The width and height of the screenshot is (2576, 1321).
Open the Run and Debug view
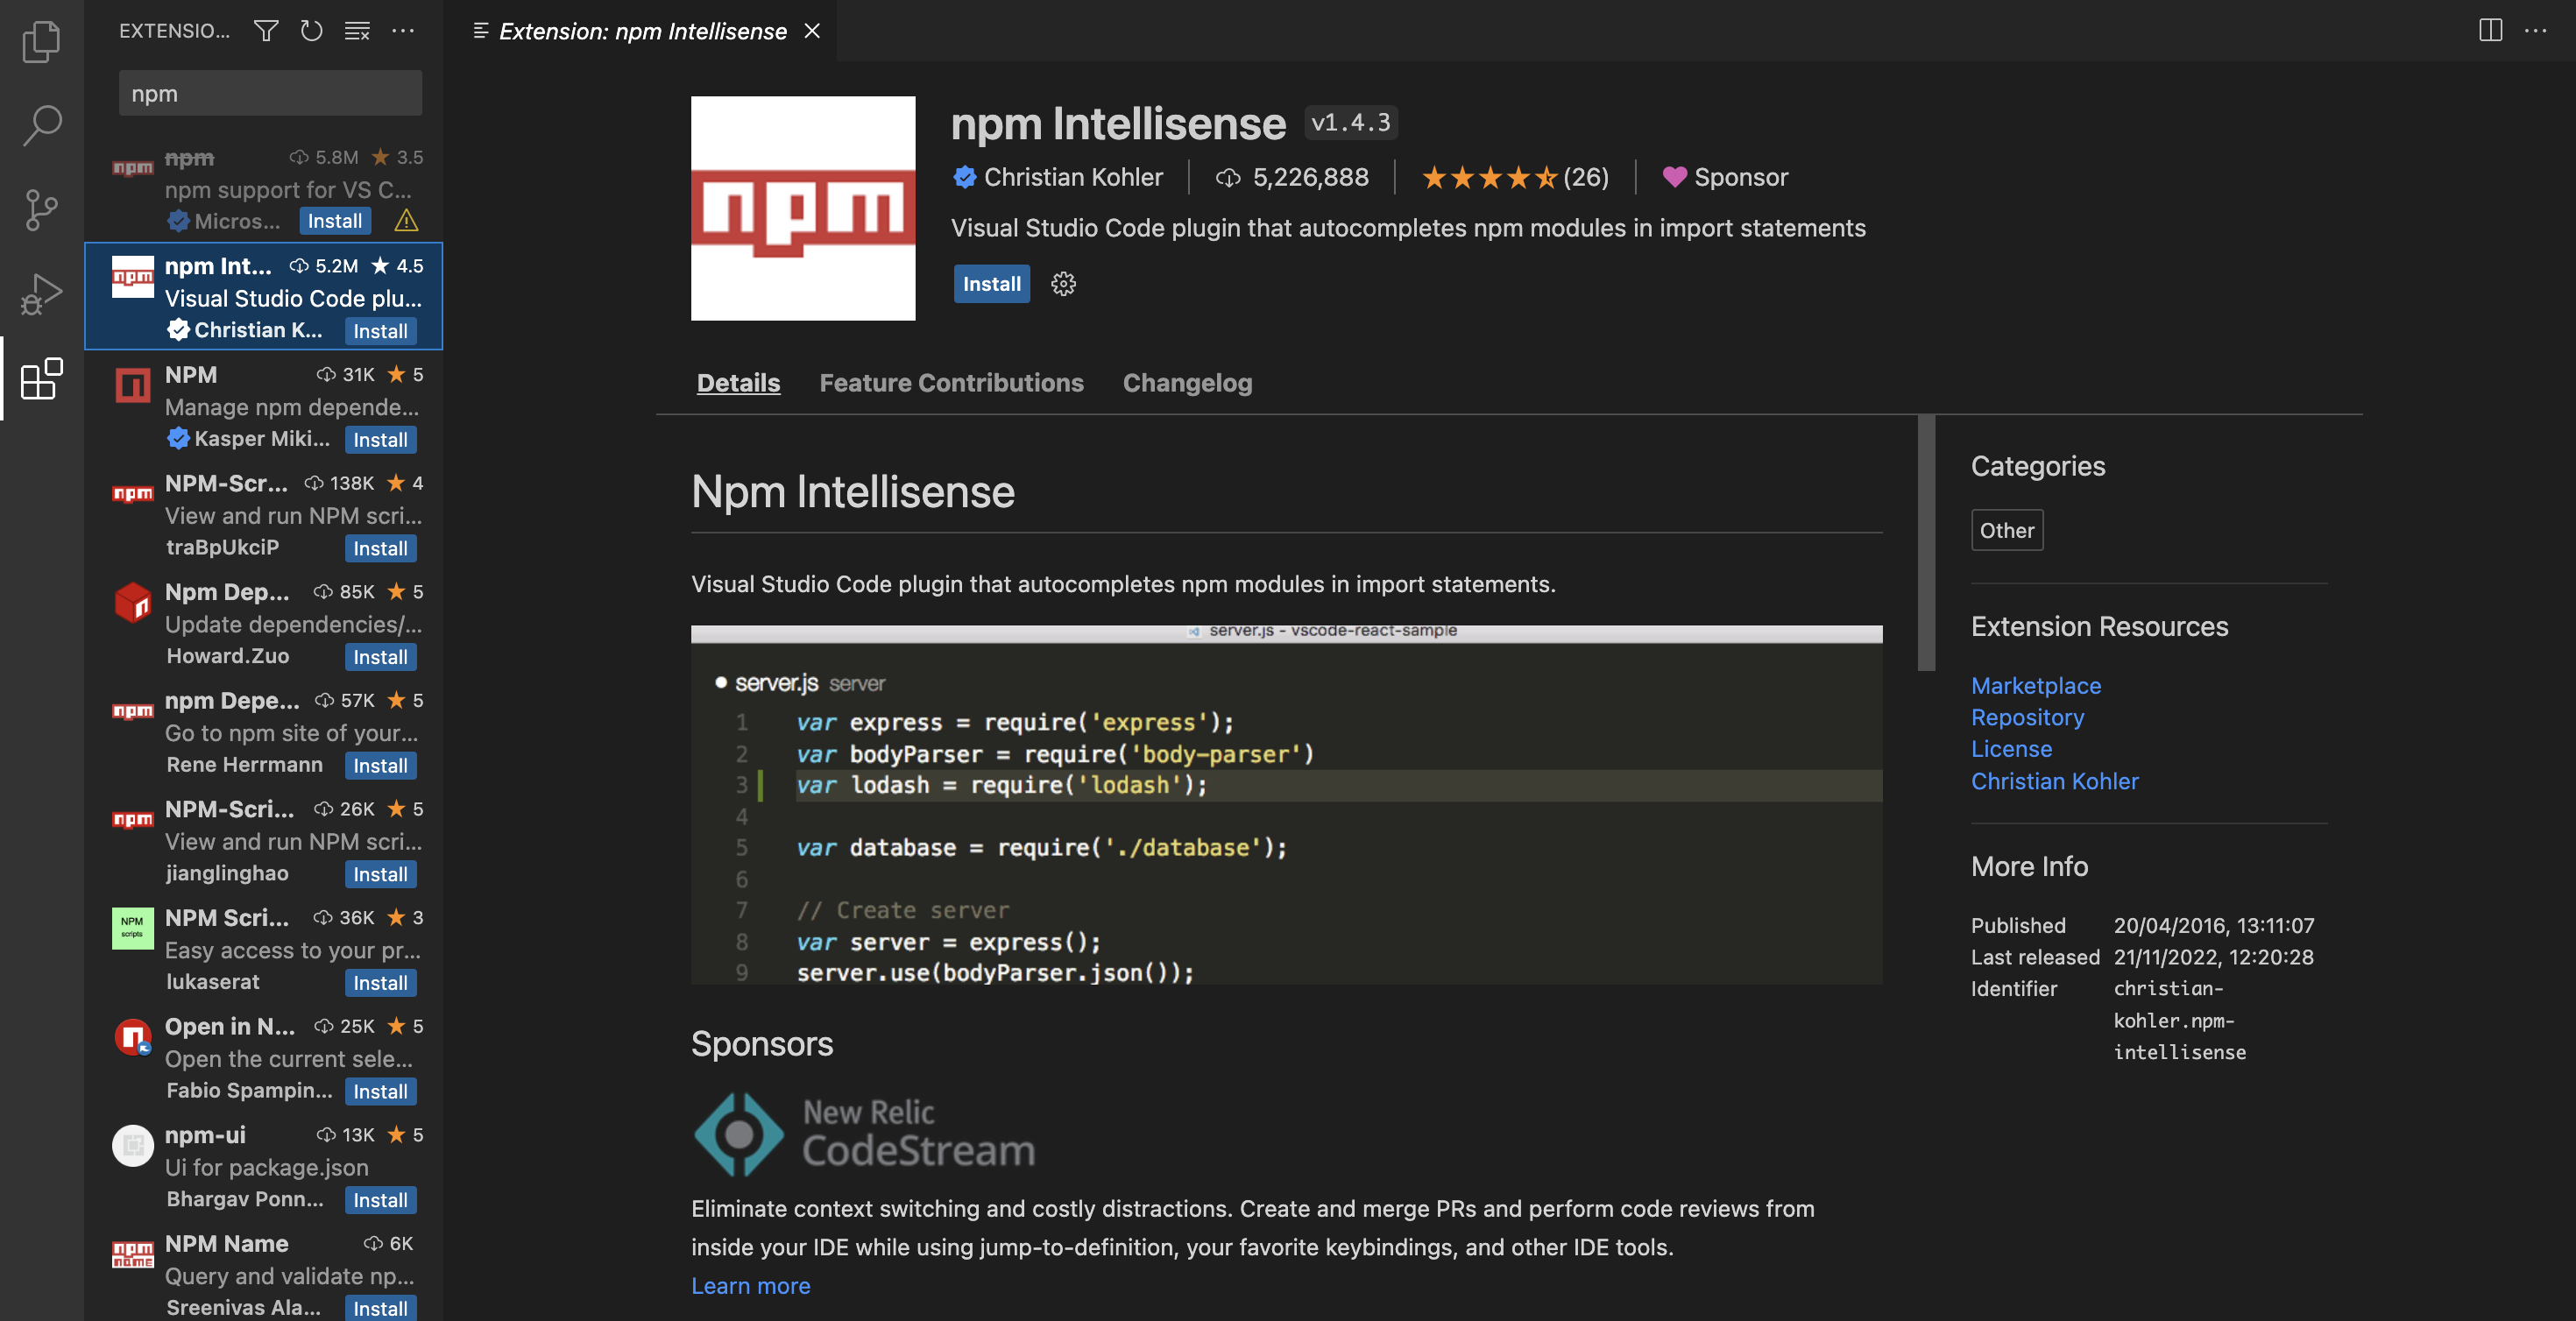41,294
